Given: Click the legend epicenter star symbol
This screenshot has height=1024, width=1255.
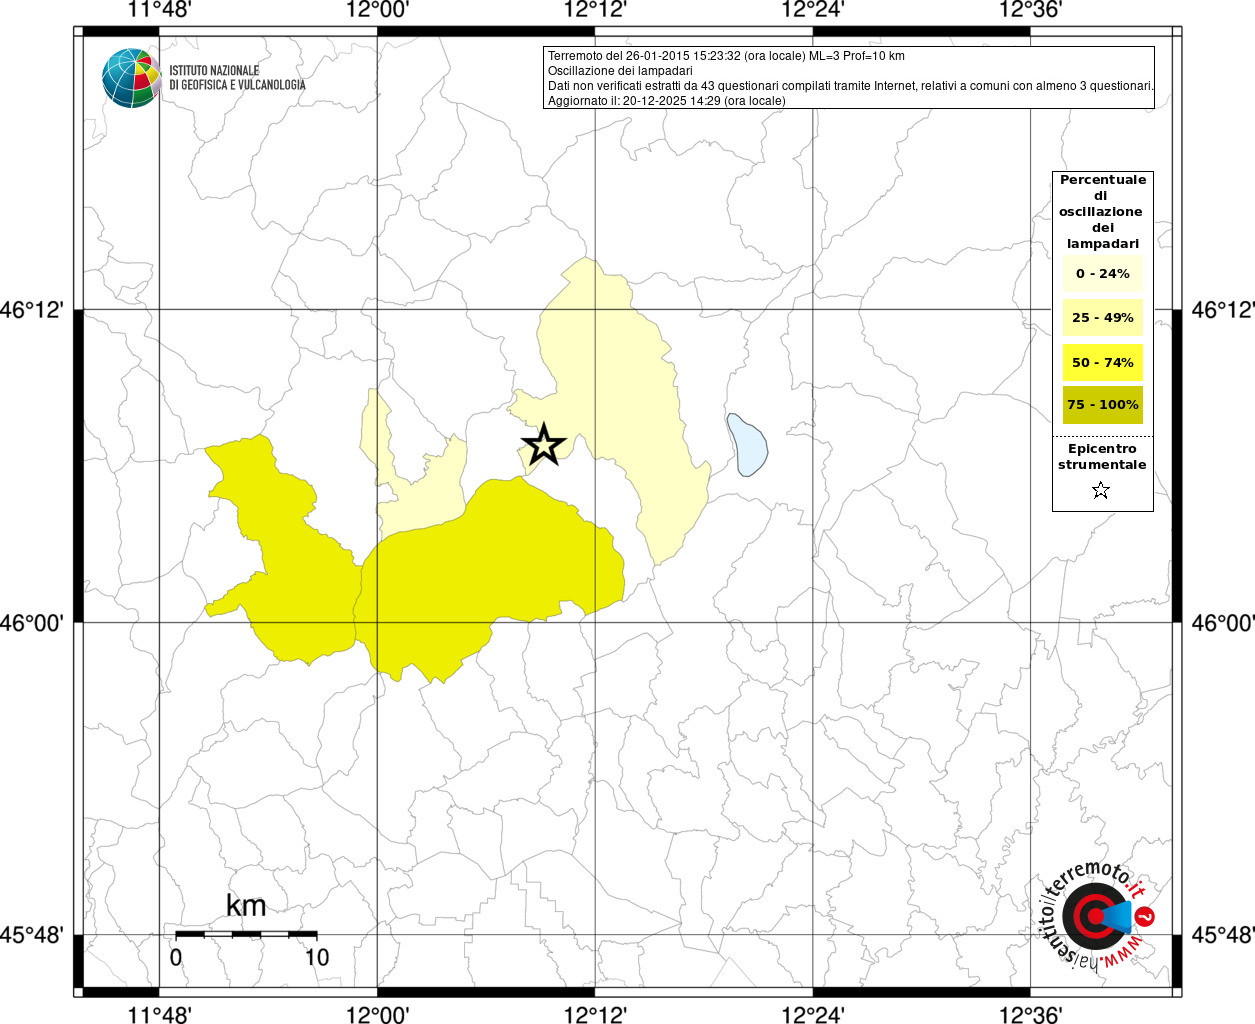Looking at the screenshot, I should (x=1101, y=490).
